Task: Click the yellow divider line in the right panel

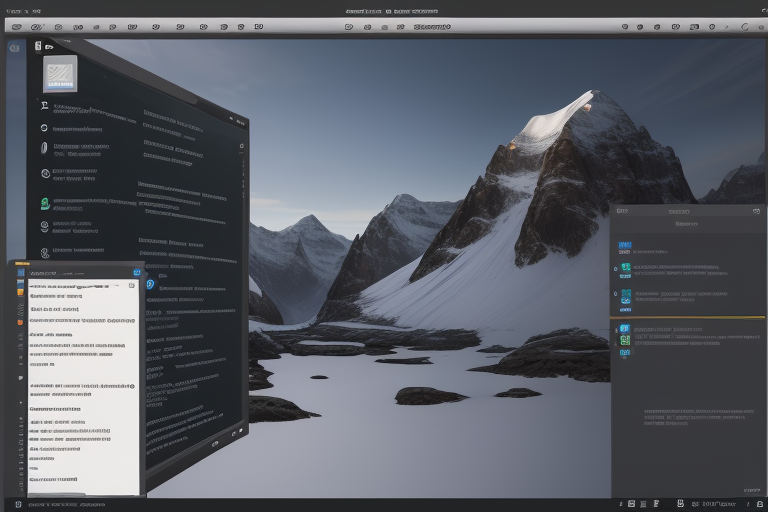Action: [x=688, y=317]
